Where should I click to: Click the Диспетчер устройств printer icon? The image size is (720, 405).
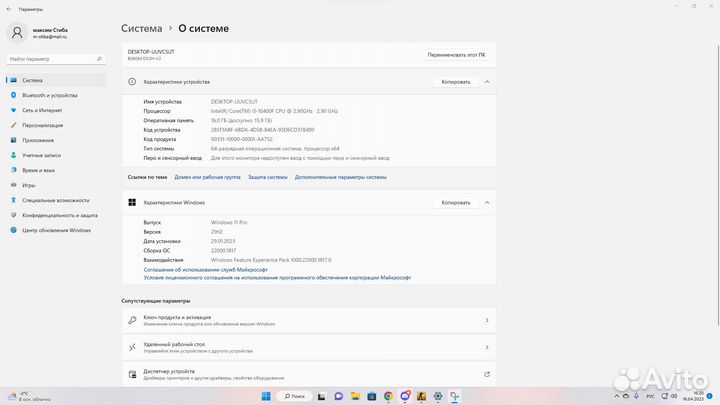[x=132, y=374]
